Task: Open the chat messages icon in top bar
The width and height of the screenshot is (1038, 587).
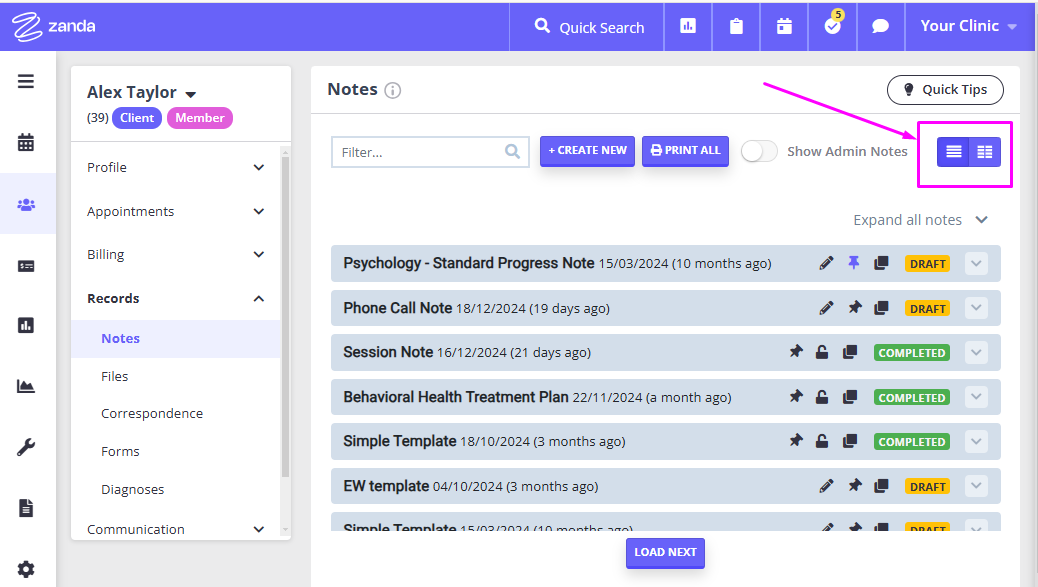Action: pyautogui.click(x=880, y=26)
